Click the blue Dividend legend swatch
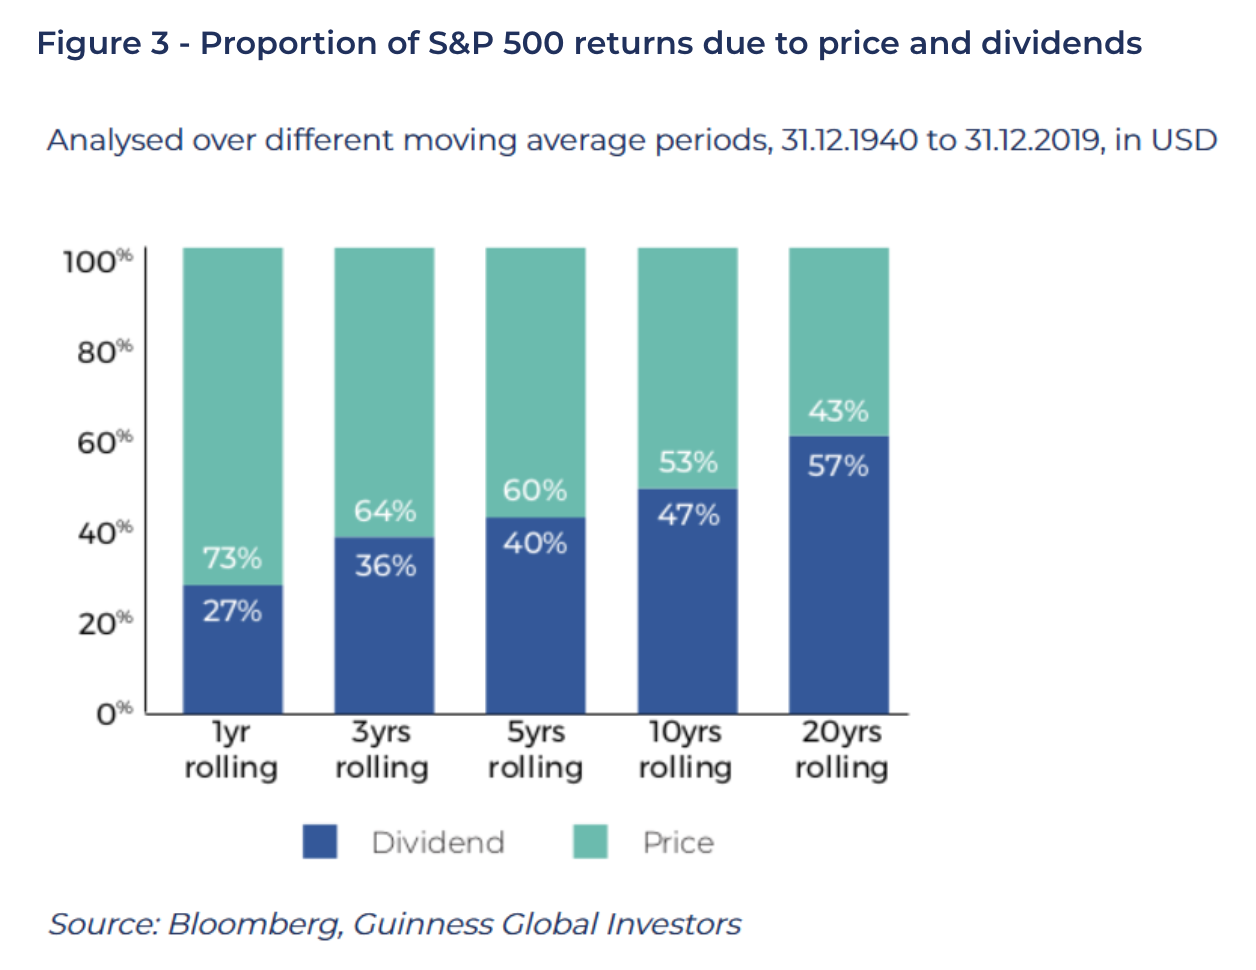The height and width of the screenshot is (970, 1256). 320,842
